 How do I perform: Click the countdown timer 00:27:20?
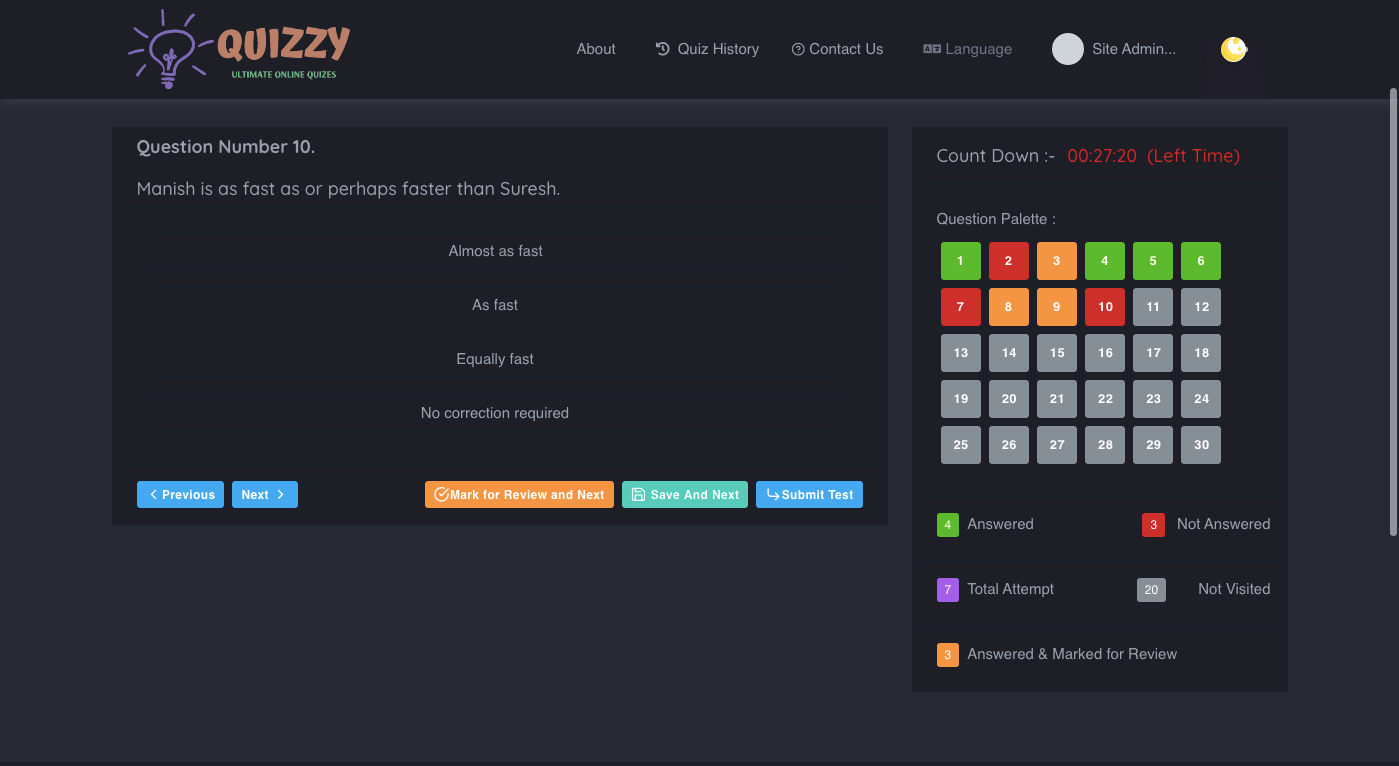click(x=1102, y=156)
